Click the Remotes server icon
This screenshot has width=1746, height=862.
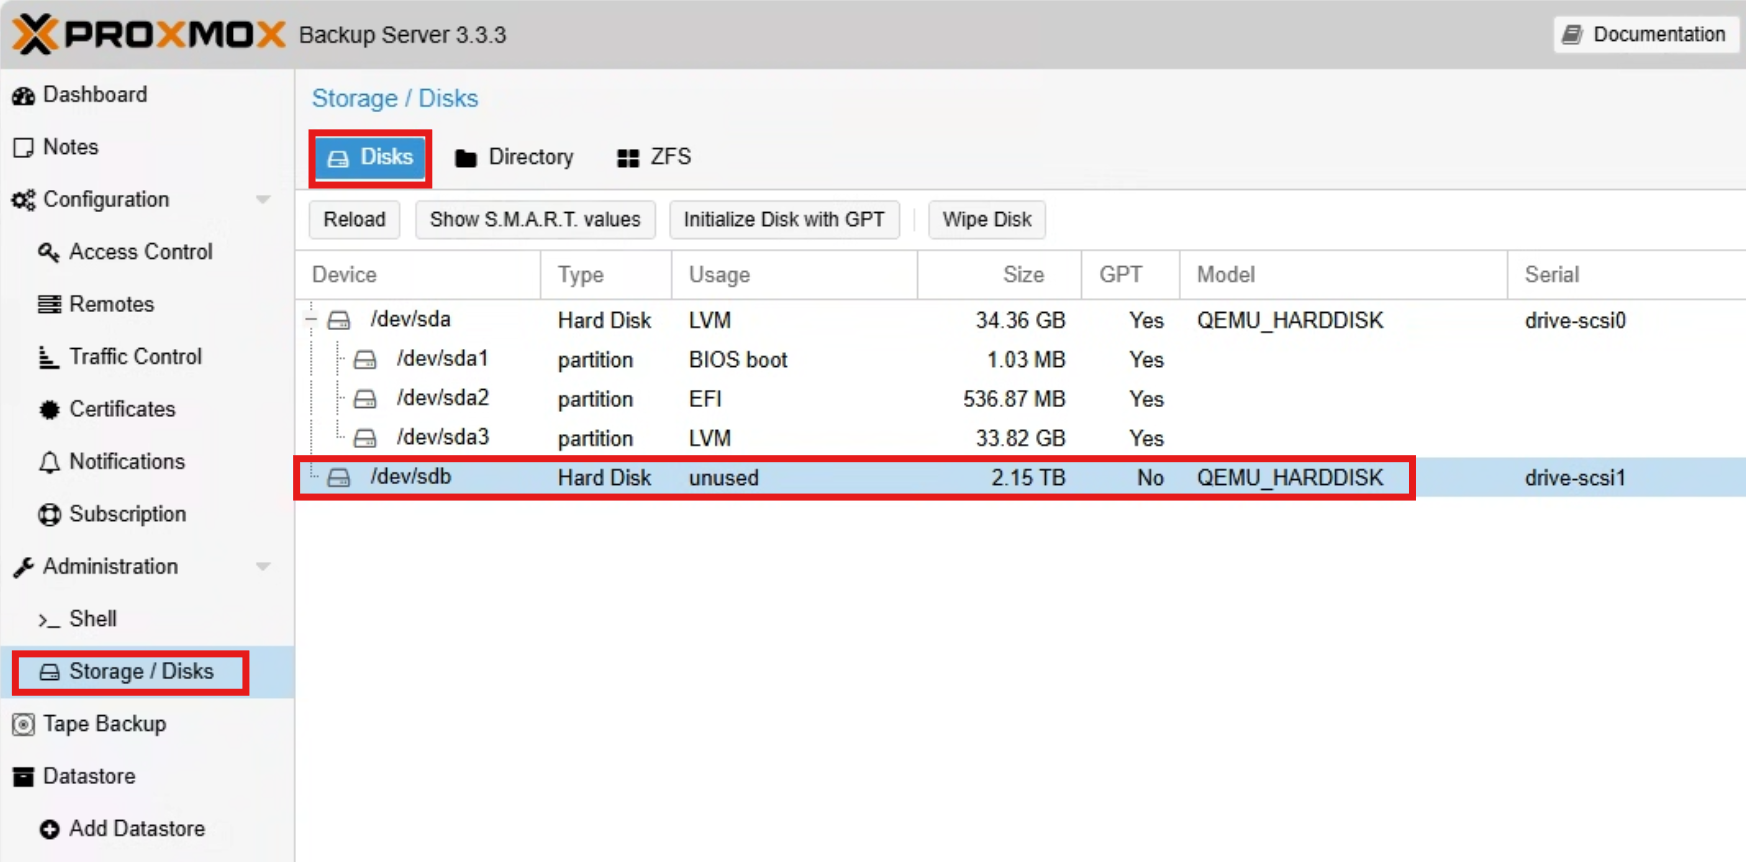(x=49, y=304)
